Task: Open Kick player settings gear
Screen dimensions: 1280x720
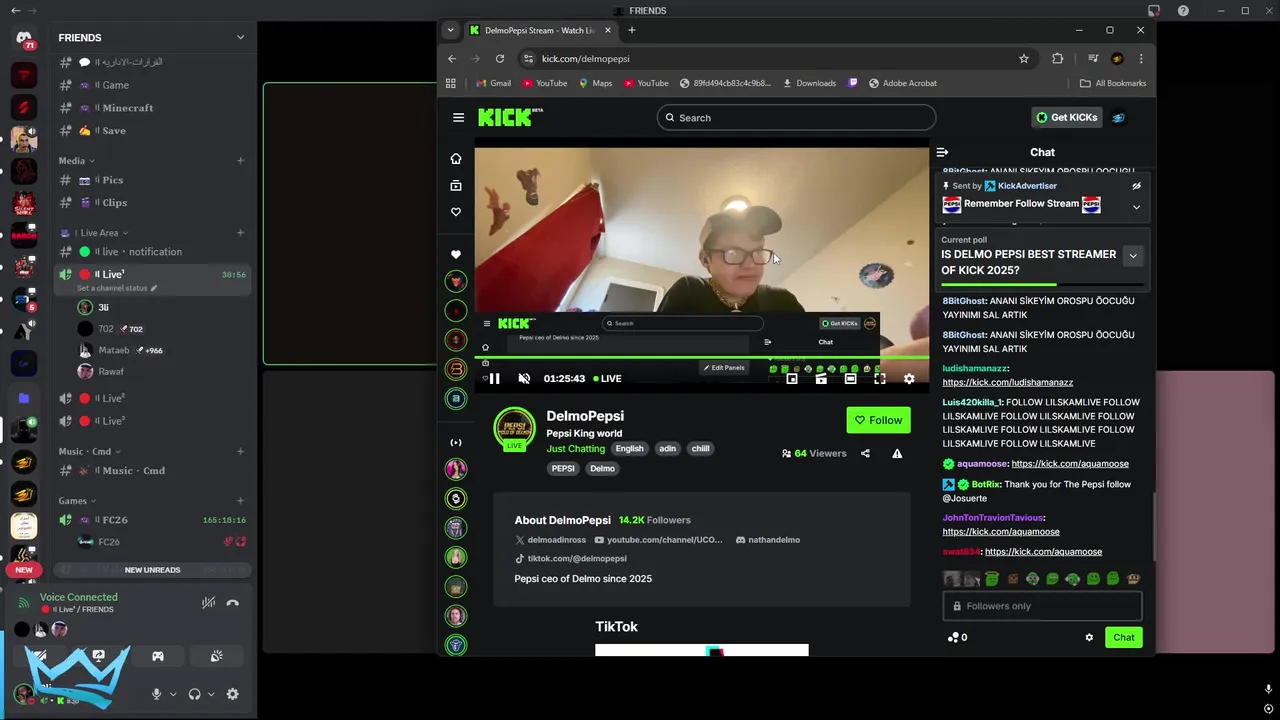Action: click(909, 379)
